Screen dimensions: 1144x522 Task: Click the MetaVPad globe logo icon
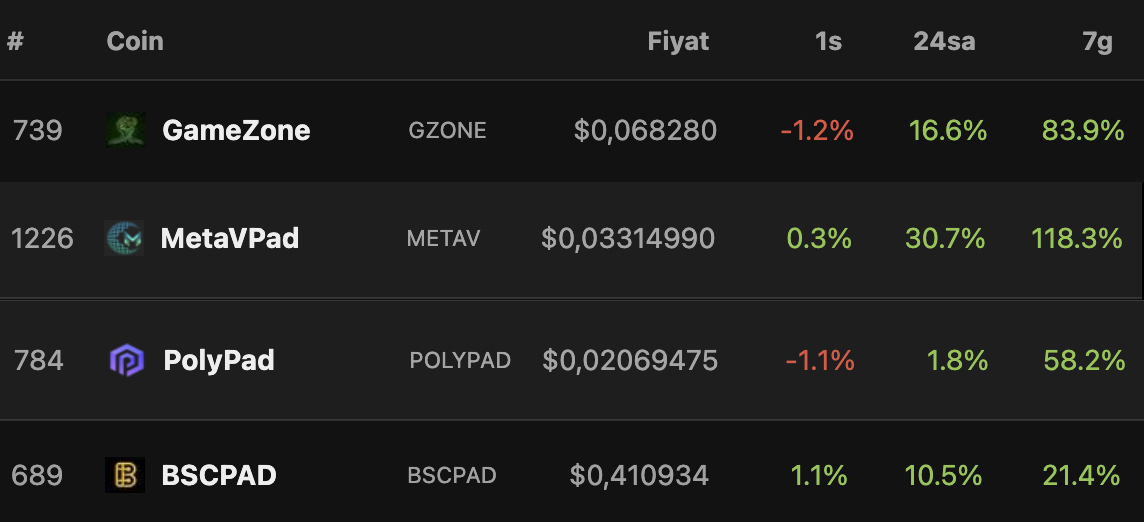pos(124,238)
